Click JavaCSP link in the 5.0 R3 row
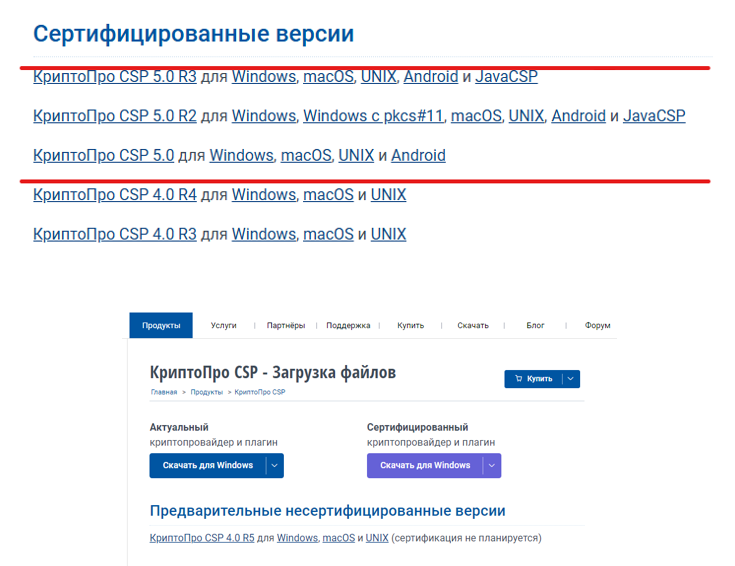 [506, 76]
